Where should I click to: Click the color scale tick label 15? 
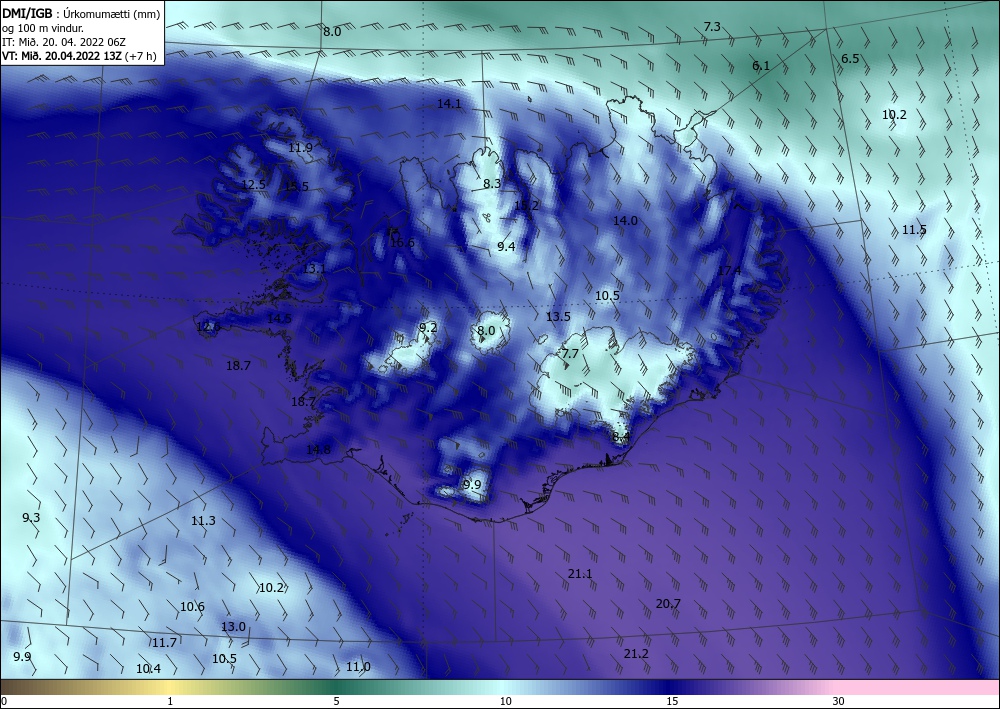point(672,701)
